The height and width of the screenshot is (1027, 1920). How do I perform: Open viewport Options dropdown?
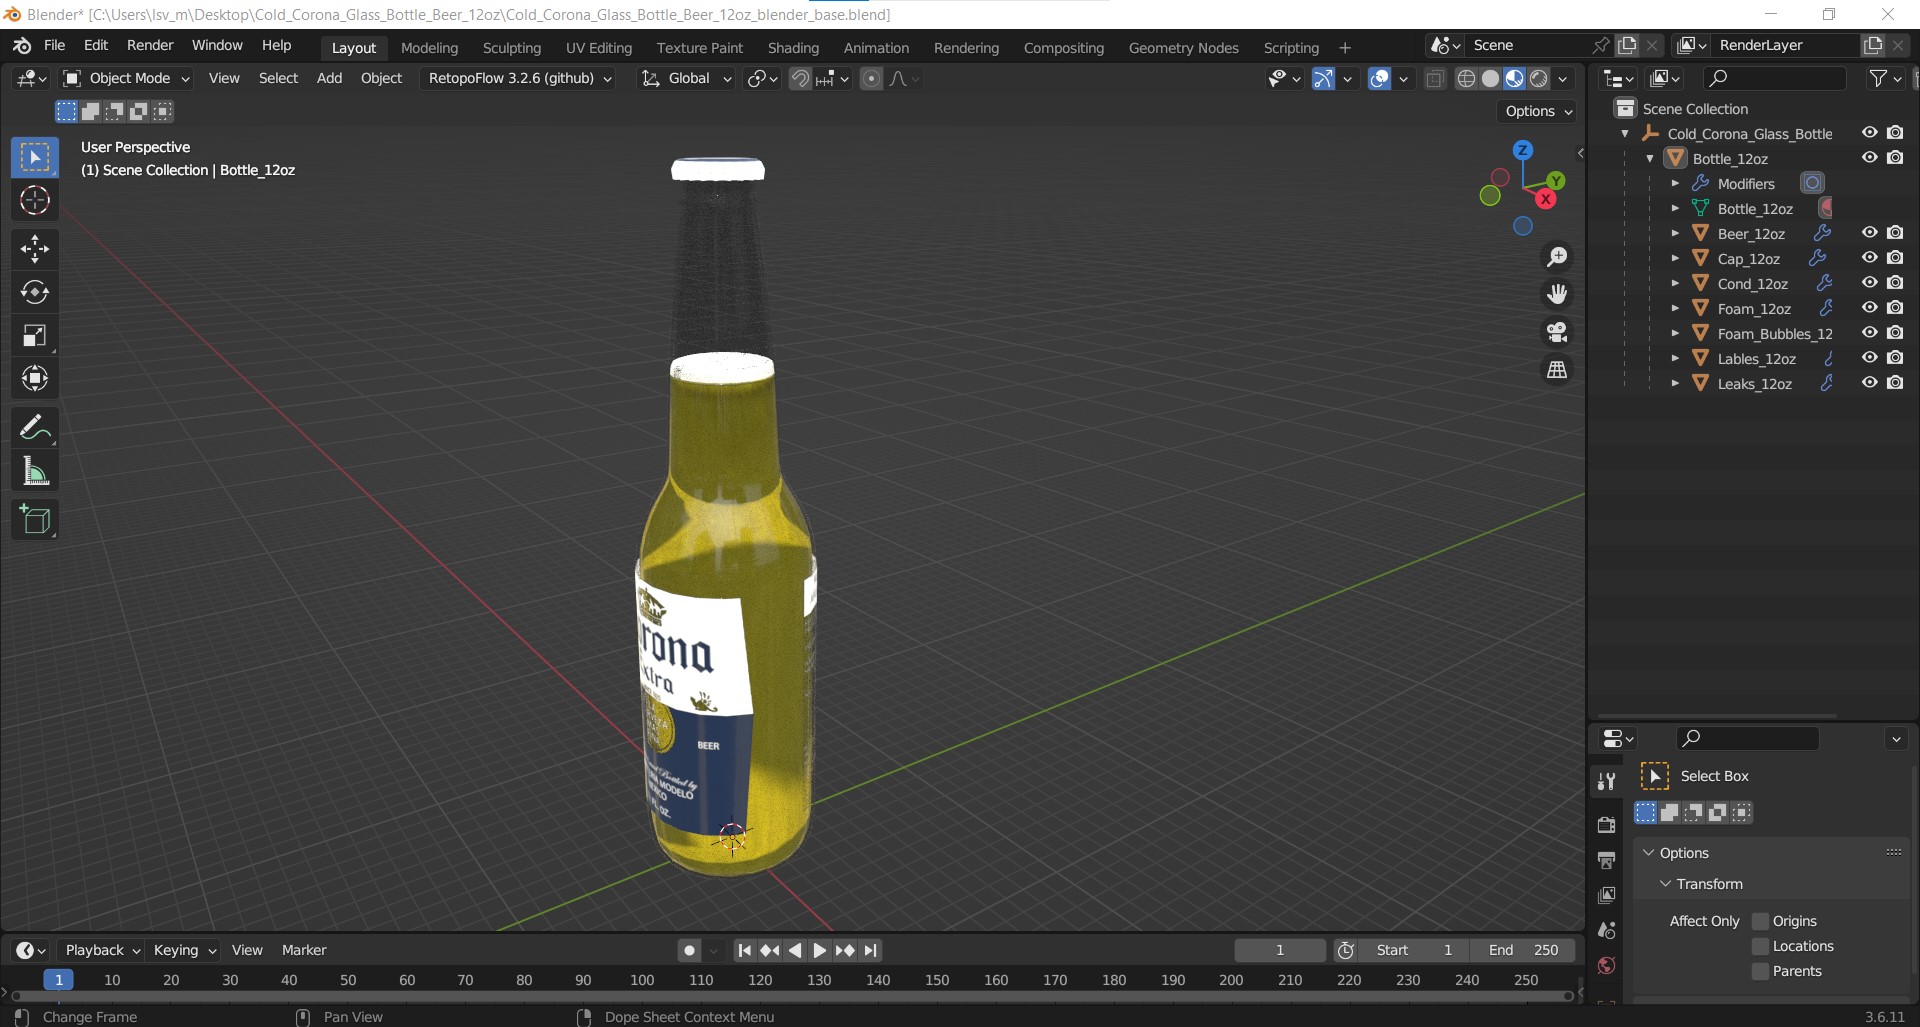(1539, 111)
